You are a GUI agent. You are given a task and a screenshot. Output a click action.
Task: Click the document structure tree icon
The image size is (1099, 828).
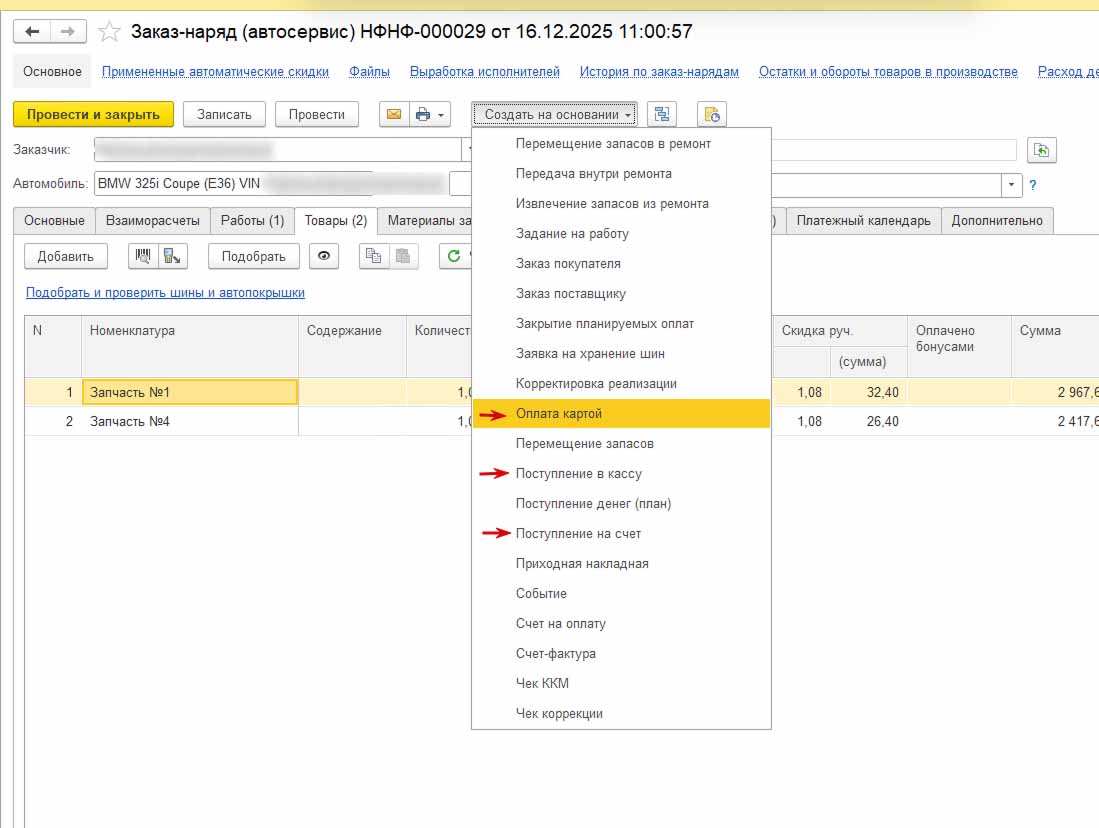tap(661, 114)
